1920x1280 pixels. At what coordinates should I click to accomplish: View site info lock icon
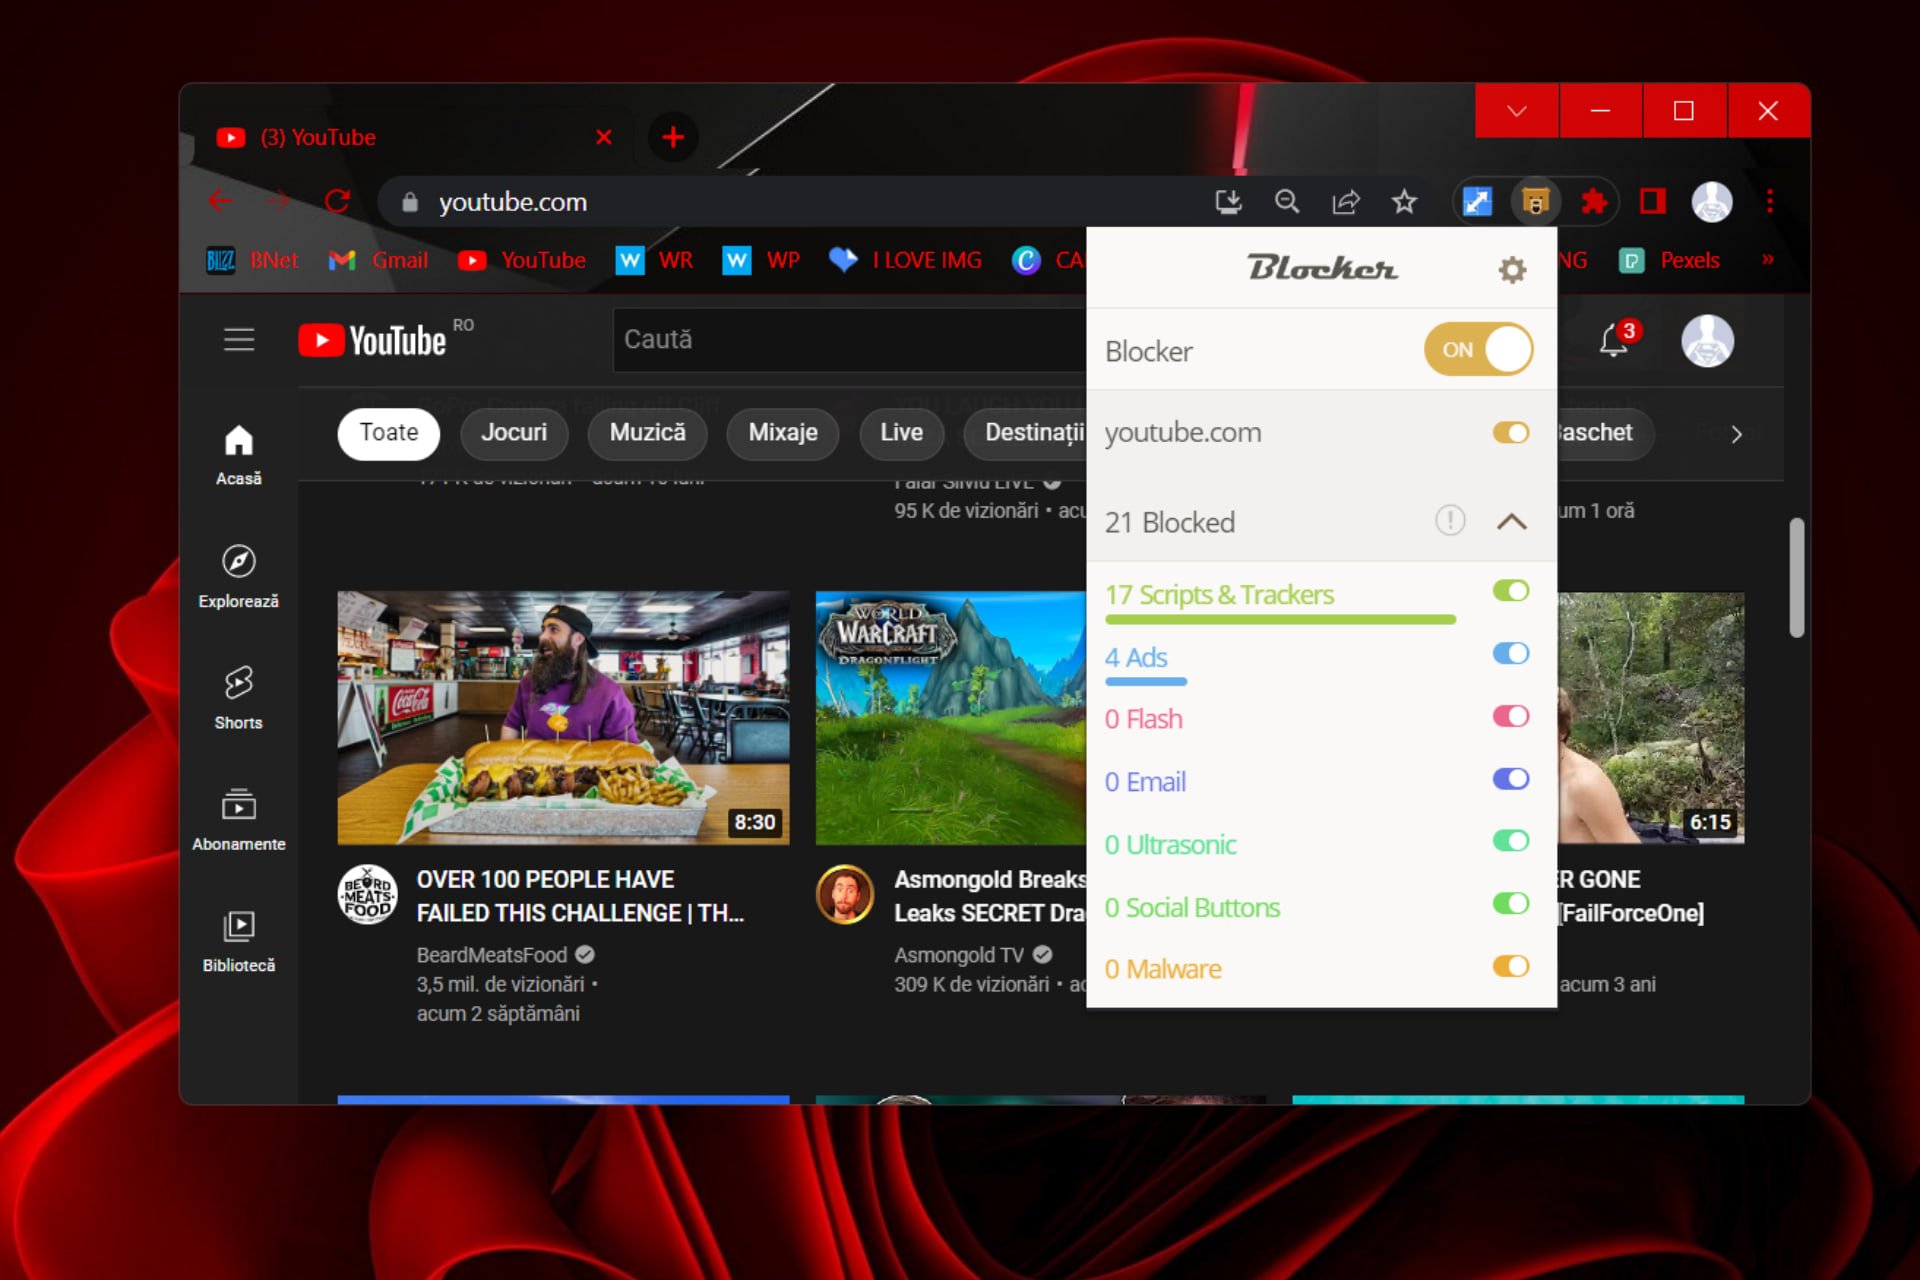click(409, 202)
